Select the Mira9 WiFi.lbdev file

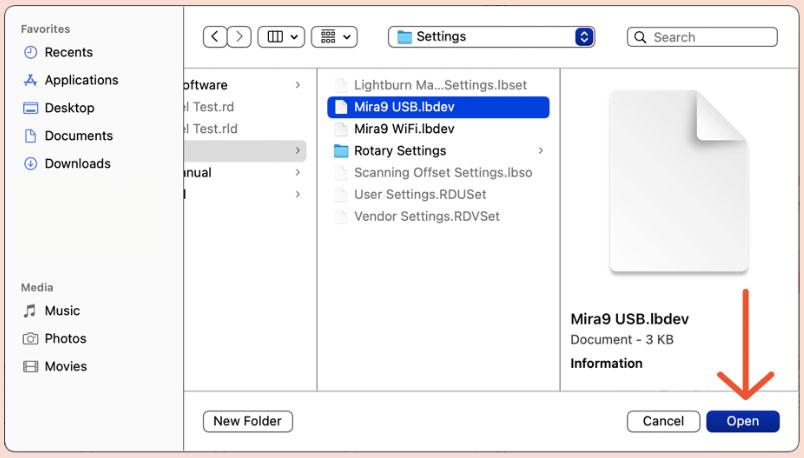[438, 129]
